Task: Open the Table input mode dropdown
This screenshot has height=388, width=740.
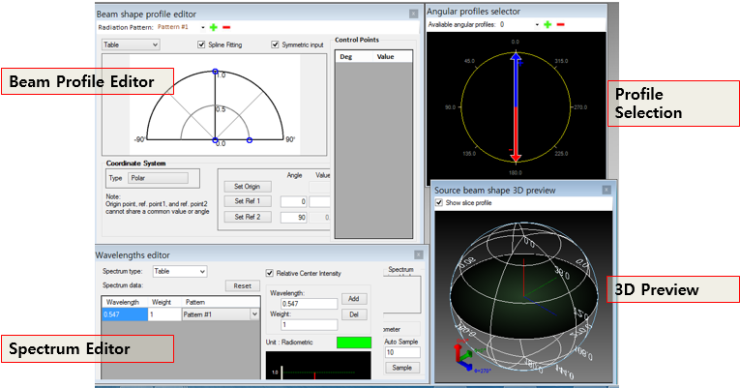Action: [x=131, y=45]
